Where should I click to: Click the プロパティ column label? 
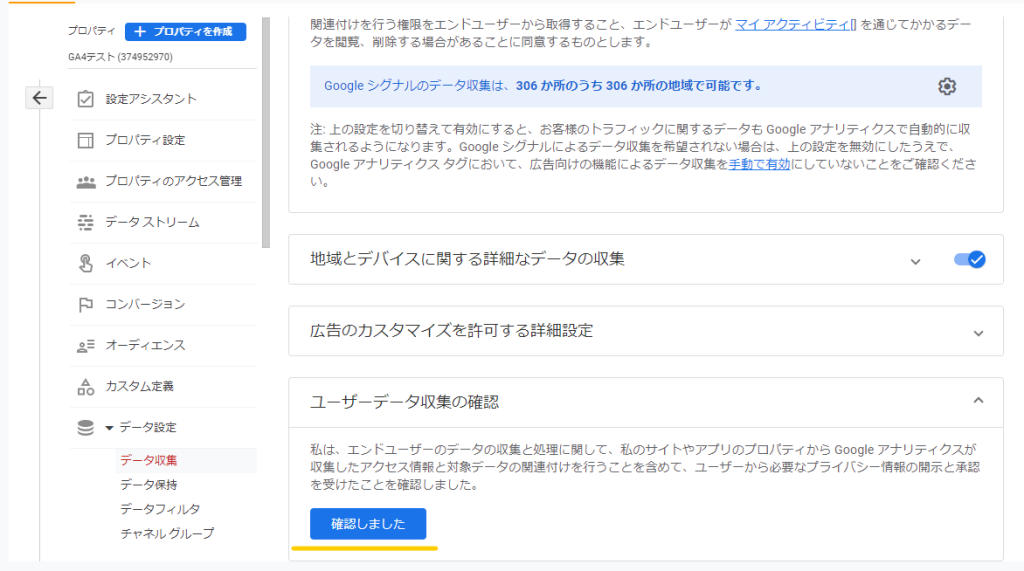pos(91,31)
